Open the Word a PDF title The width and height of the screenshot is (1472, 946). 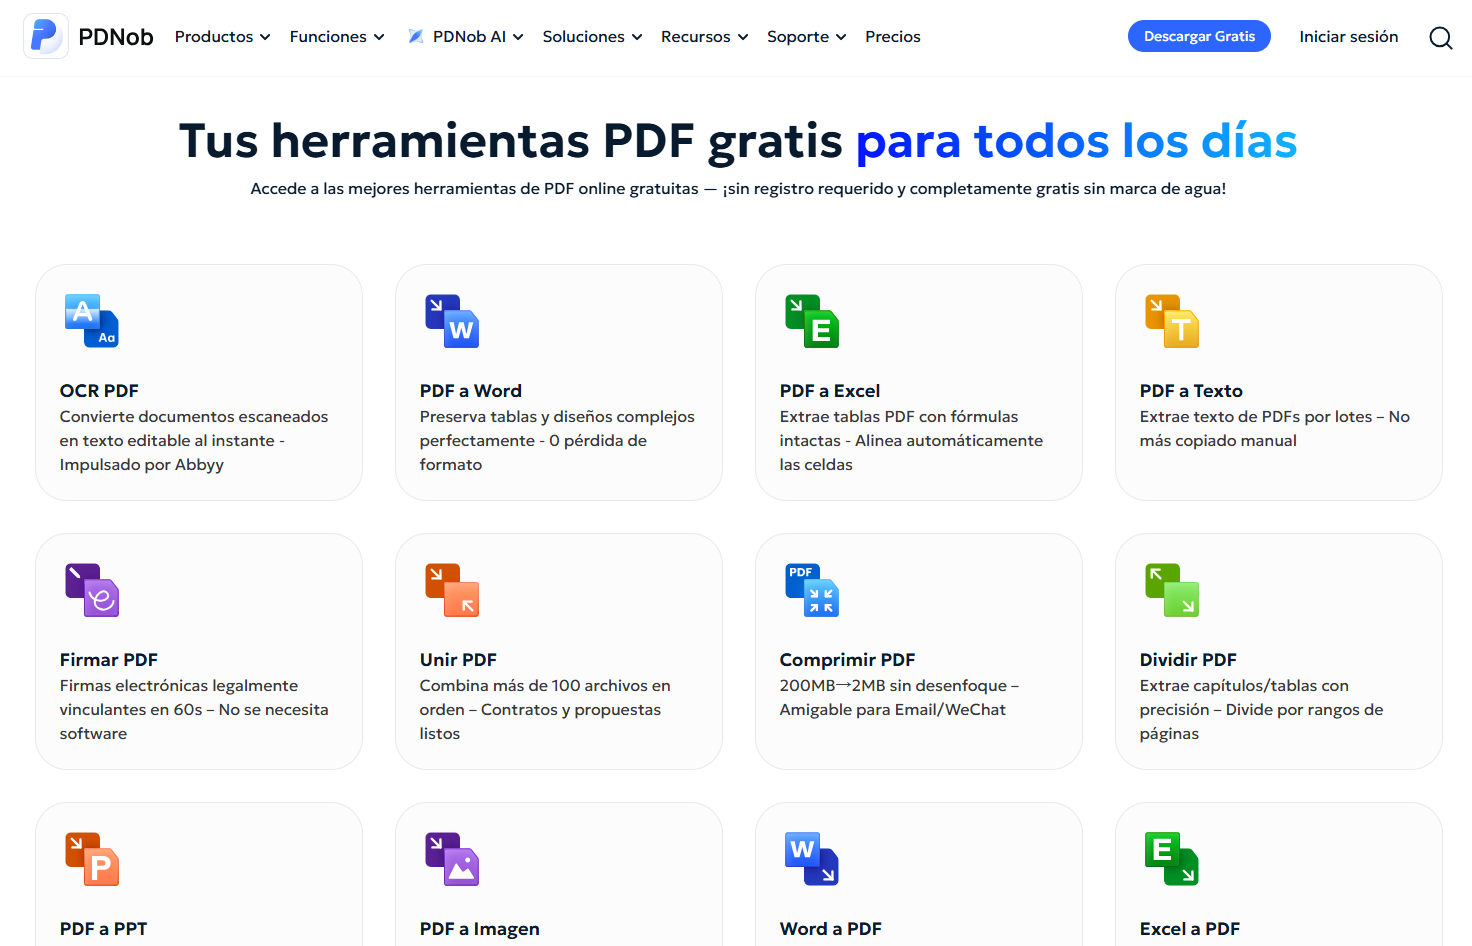[x=830, y=929]
